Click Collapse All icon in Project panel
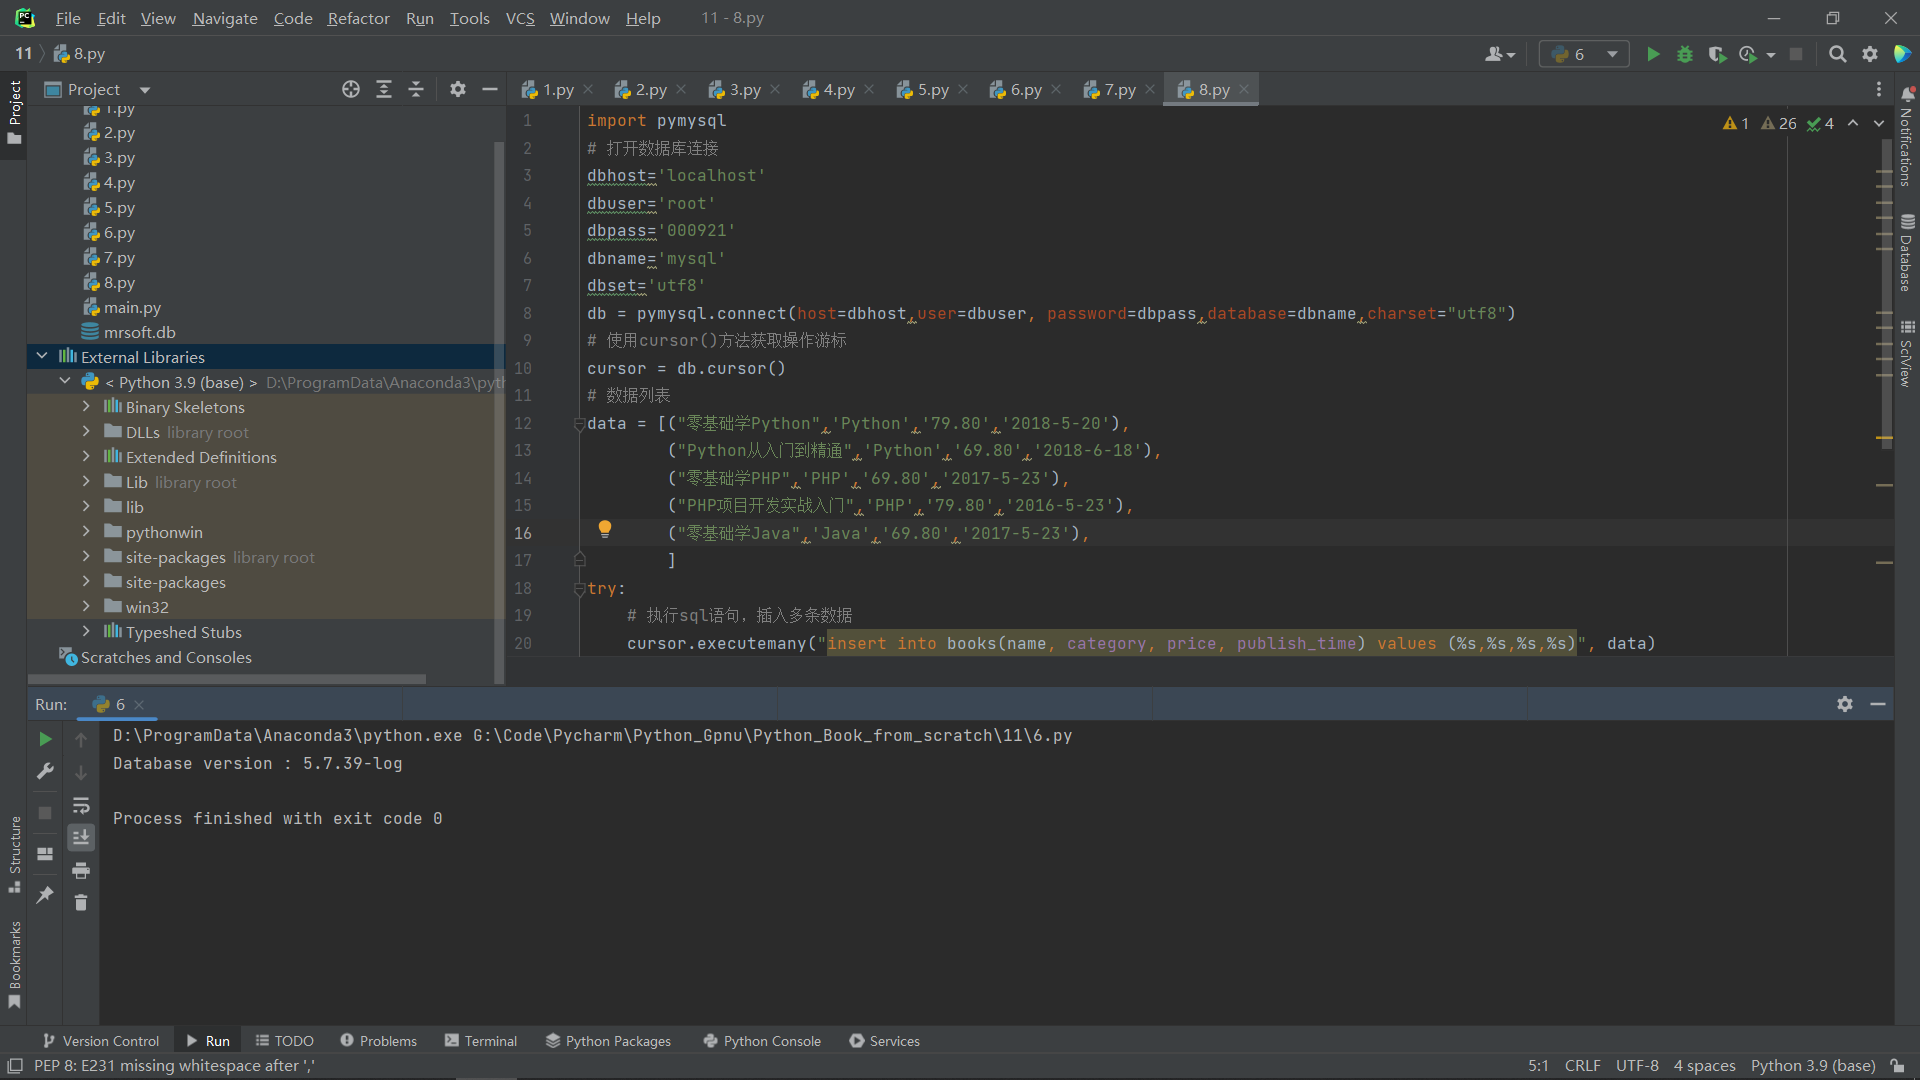The height and width of the screenshot is (1080, 1920). [416, 89]
